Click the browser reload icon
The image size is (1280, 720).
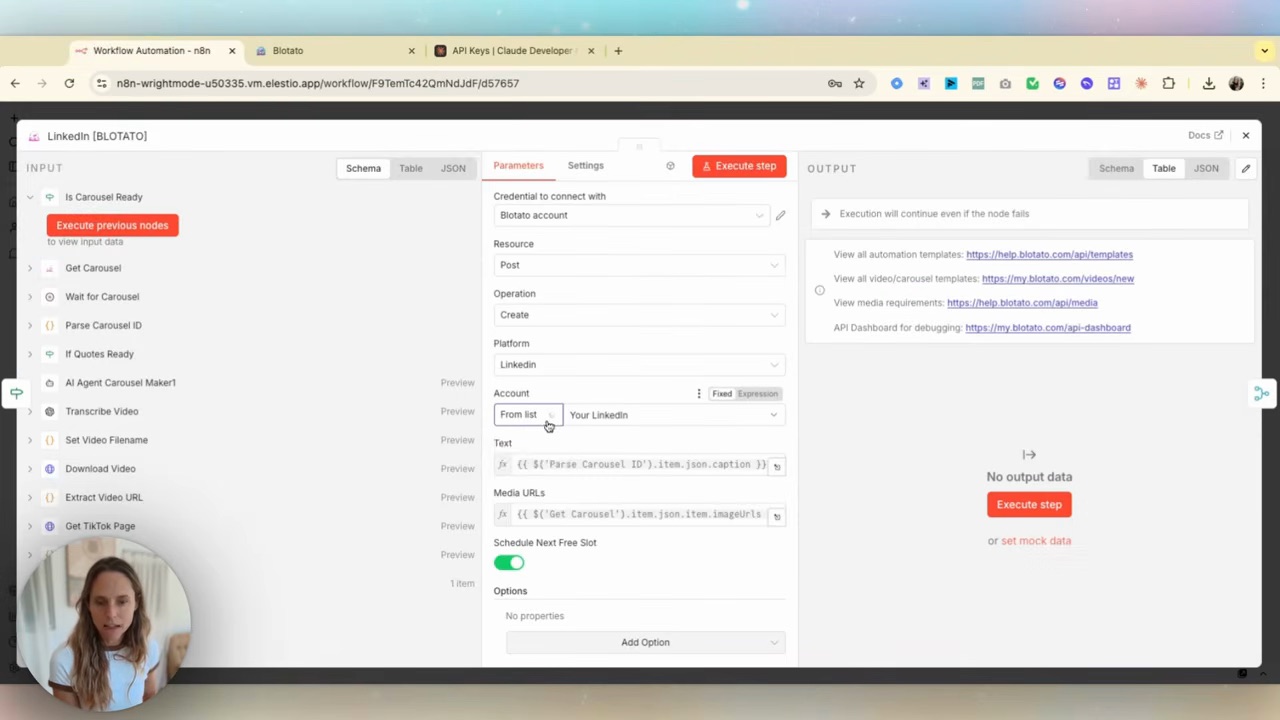(69, 84)
